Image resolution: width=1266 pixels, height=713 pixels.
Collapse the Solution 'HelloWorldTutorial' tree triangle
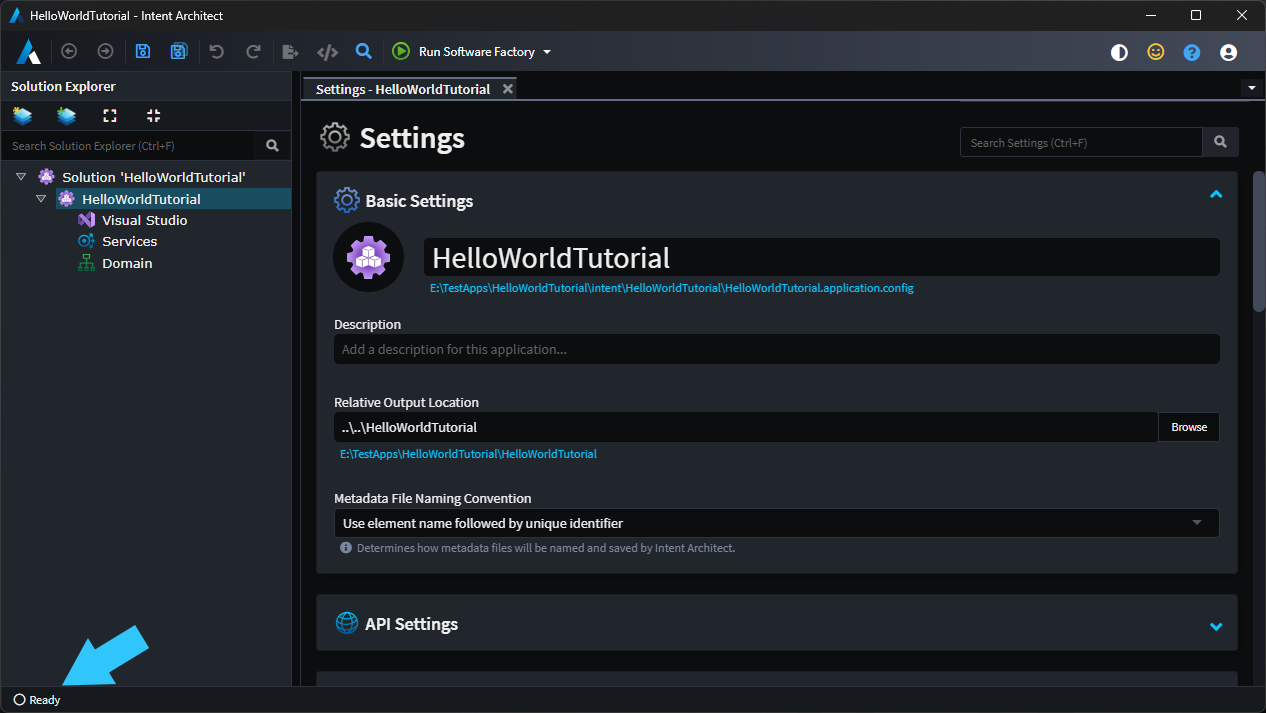21,177
